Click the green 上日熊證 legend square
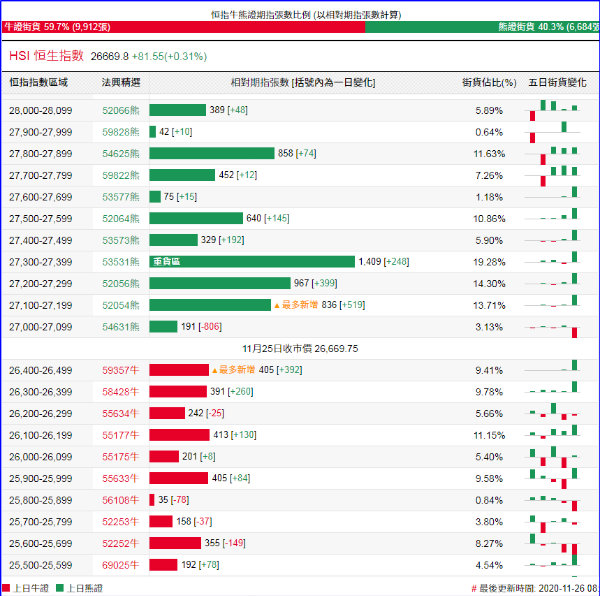Screen dimensions: 600x596 [x=60, y=588]
